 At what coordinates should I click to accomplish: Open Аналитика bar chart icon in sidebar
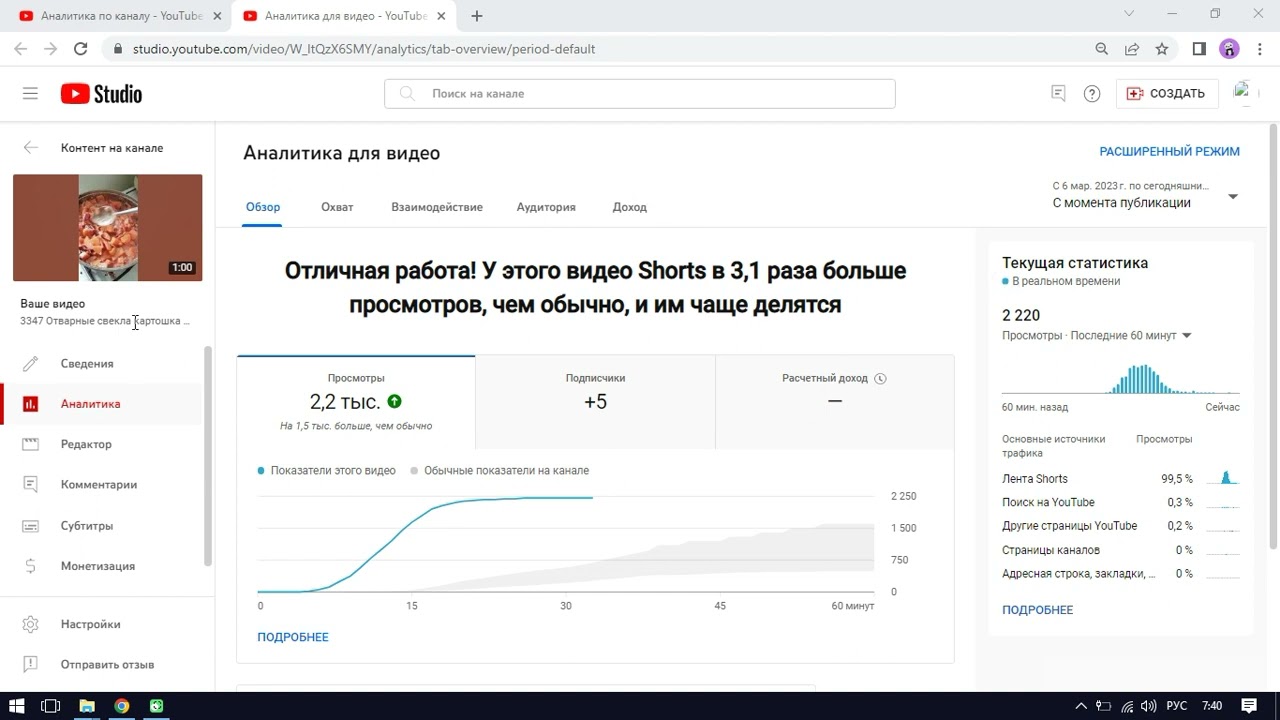coord(31,404)
